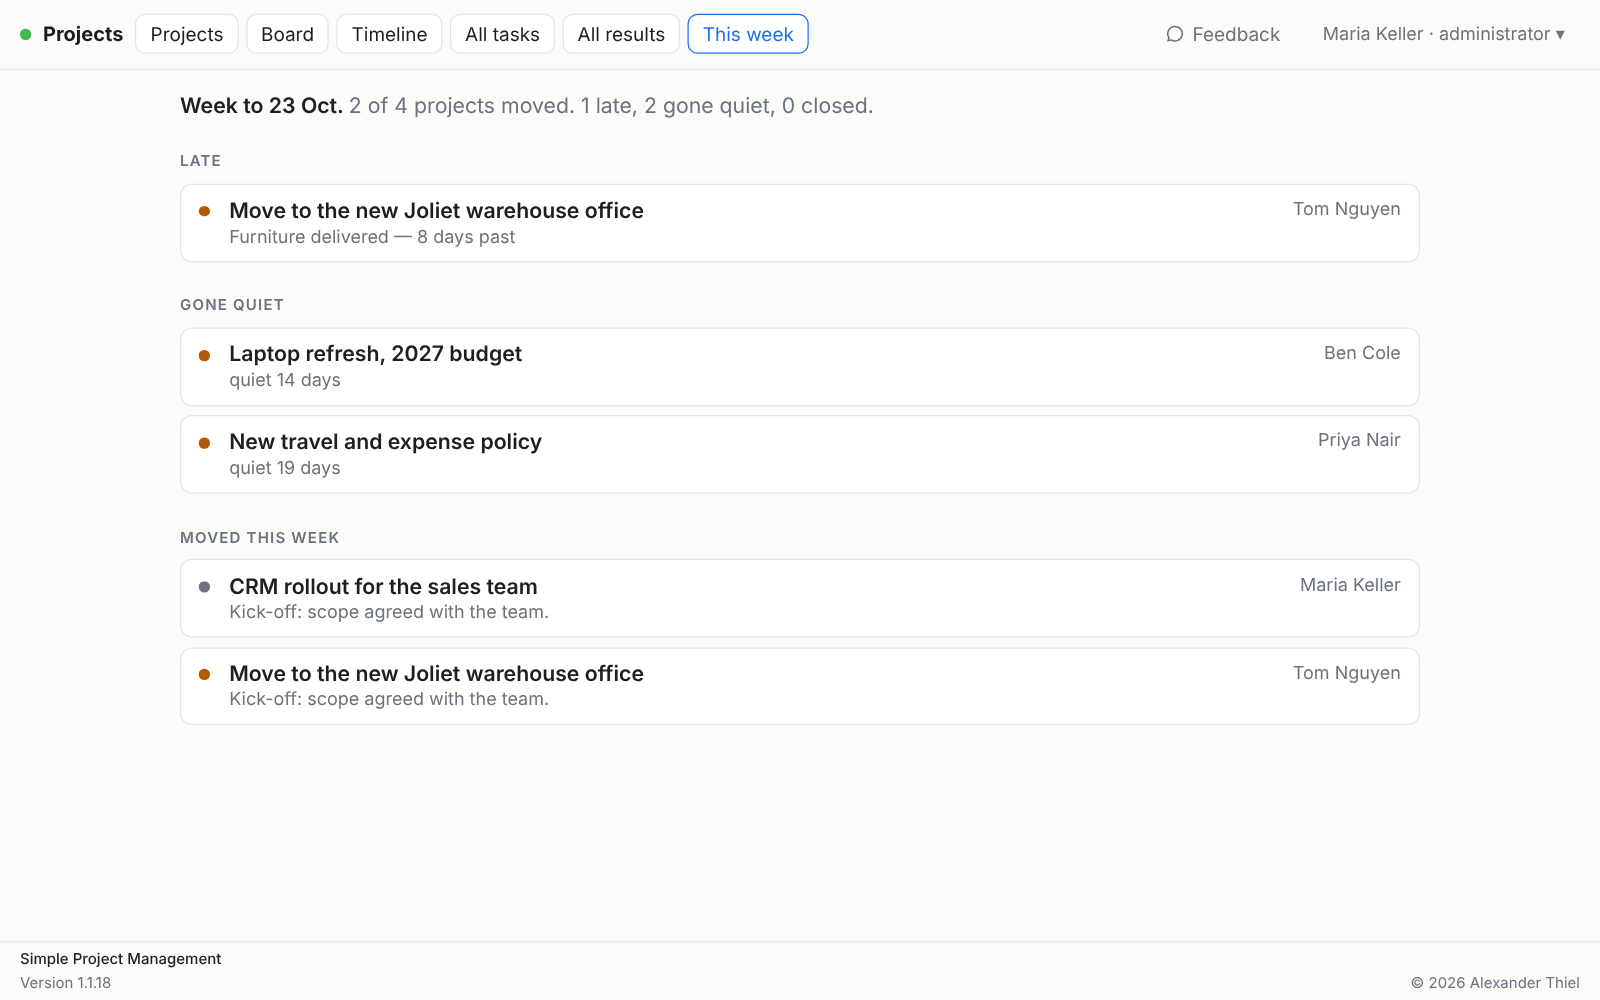Switch to the Projects tab

187,34
